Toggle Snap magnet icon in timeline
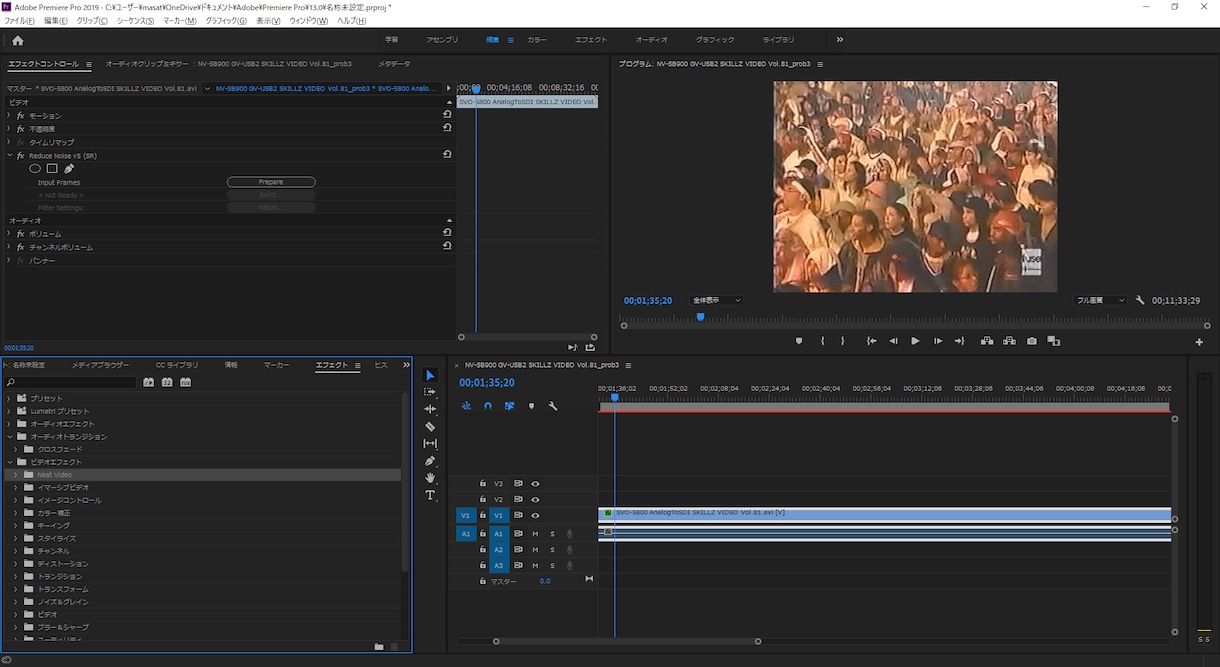 [488, 406]
